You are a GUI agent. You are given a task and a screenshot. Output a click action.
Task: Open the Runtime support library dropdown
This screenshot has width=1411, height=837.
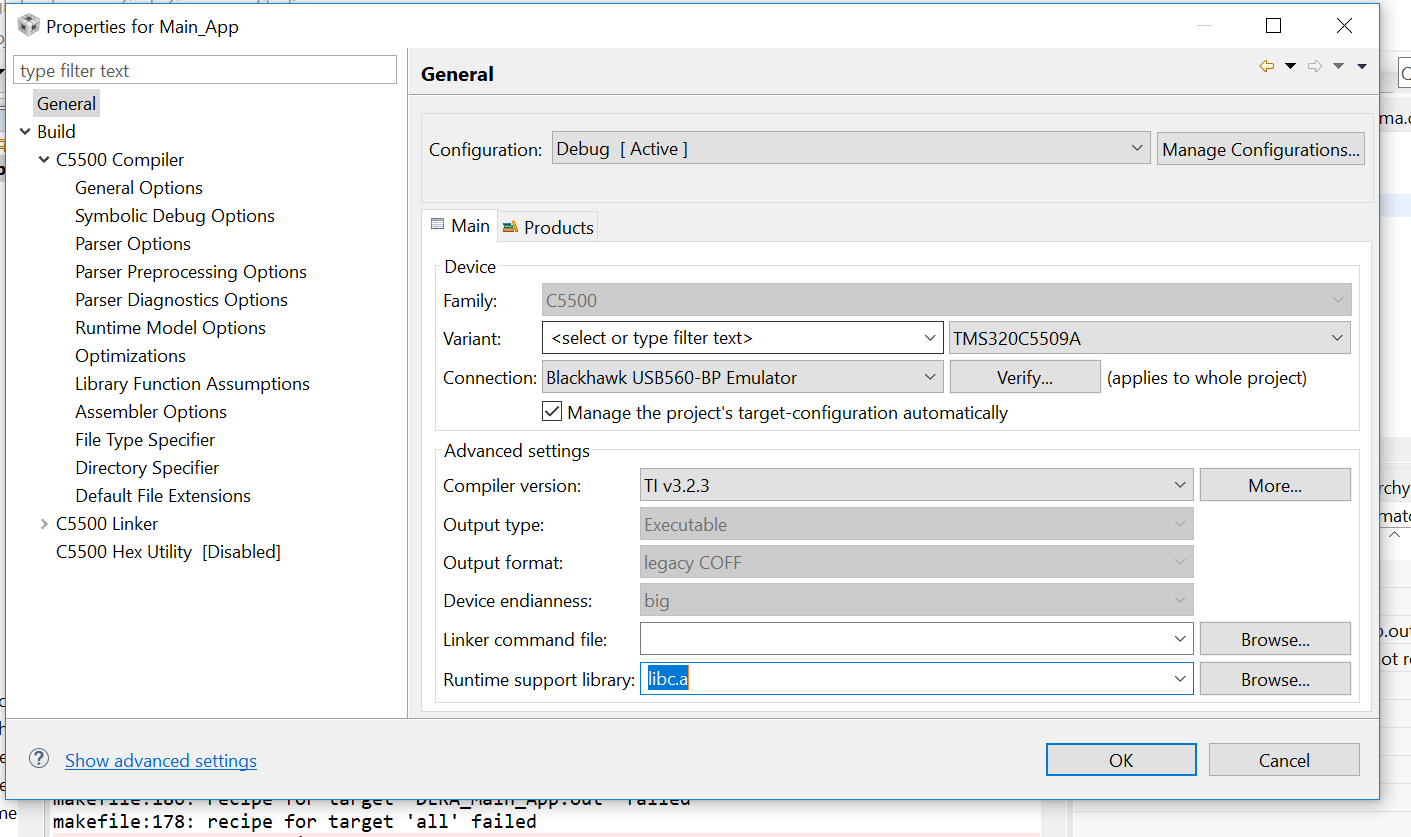tap(1181, 679)
